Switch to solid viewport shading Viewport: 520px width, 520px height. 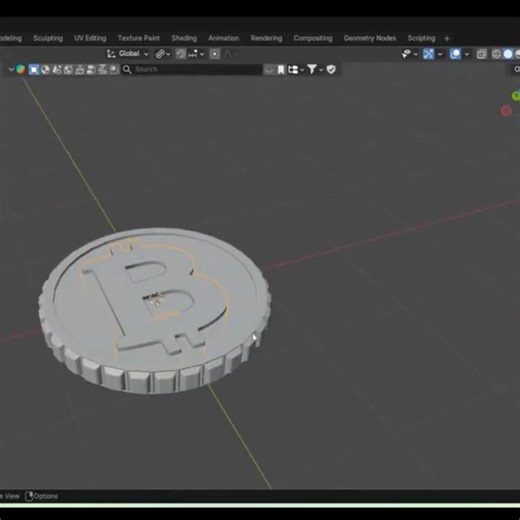coord(508,54)
